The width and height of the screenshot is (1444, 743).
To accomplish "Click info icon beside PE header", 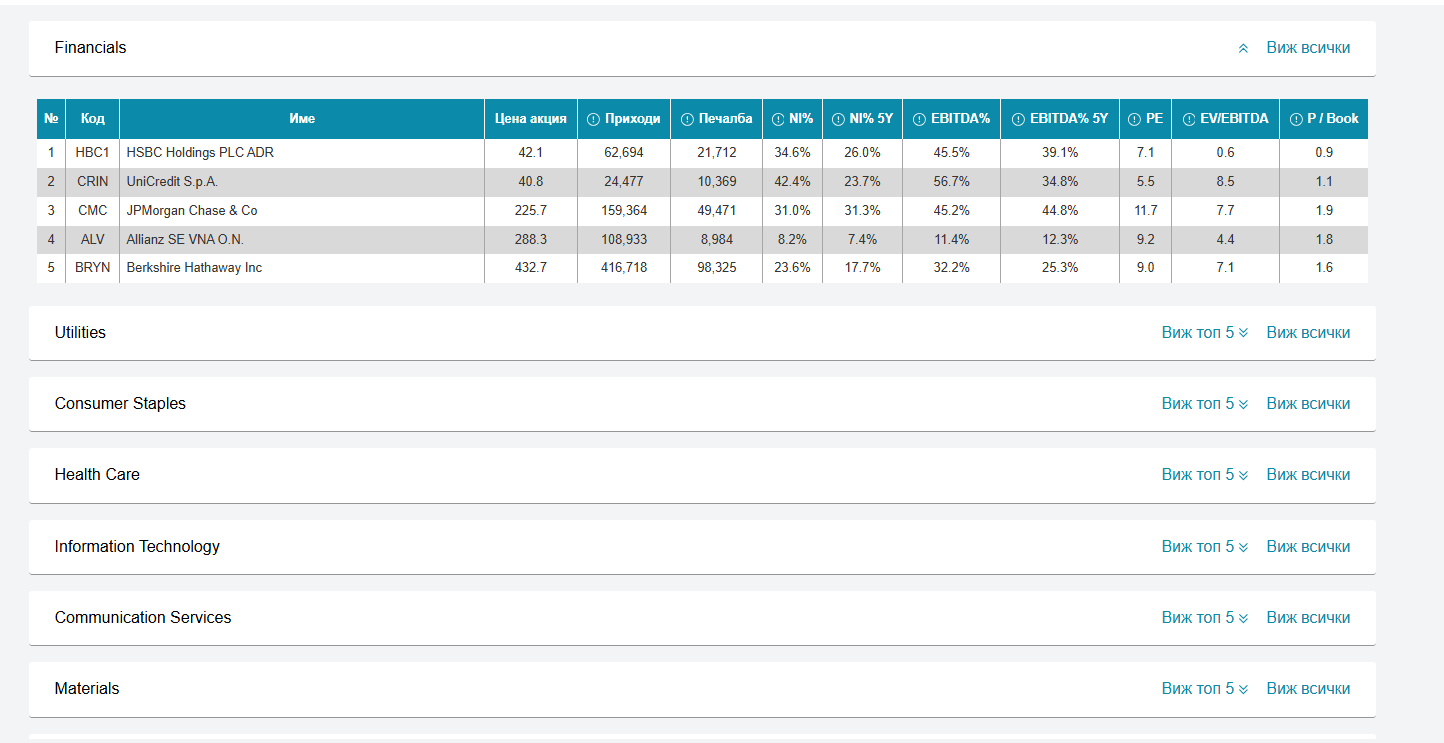I will [x=1134, y=119].
